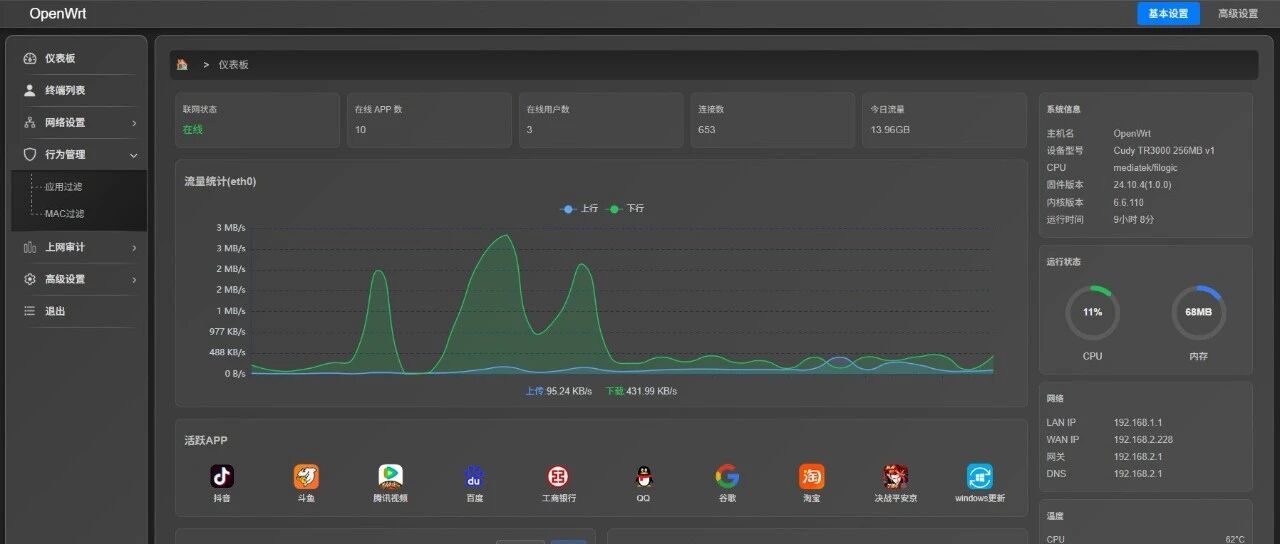Switch to the 基本设置 top tab
Screen dimensions: 1280x544
[1168, 14]
